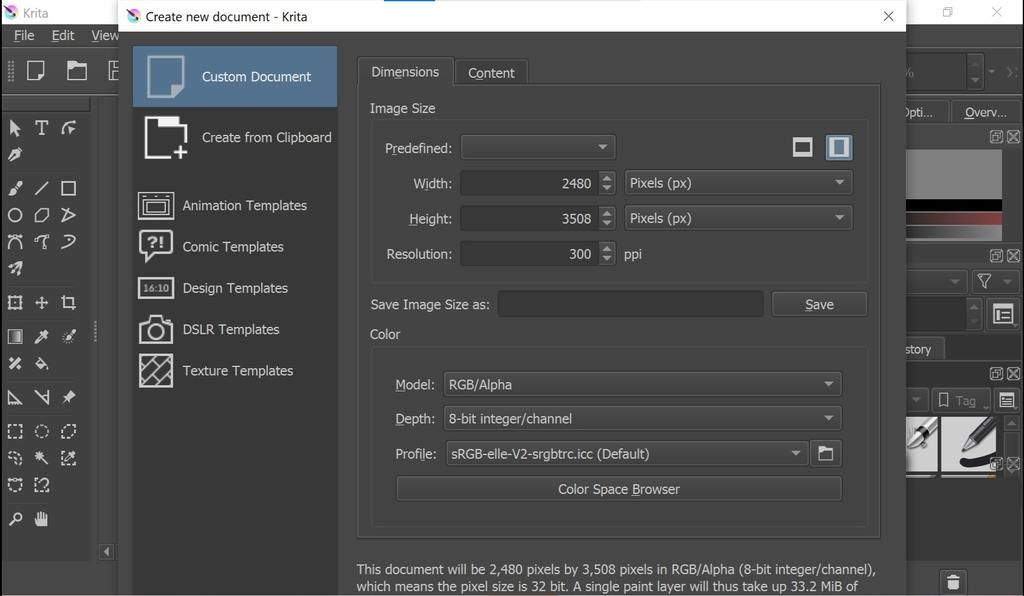
Task: Select the Color Picker eyedropper tool
Action: pos(41,336)
